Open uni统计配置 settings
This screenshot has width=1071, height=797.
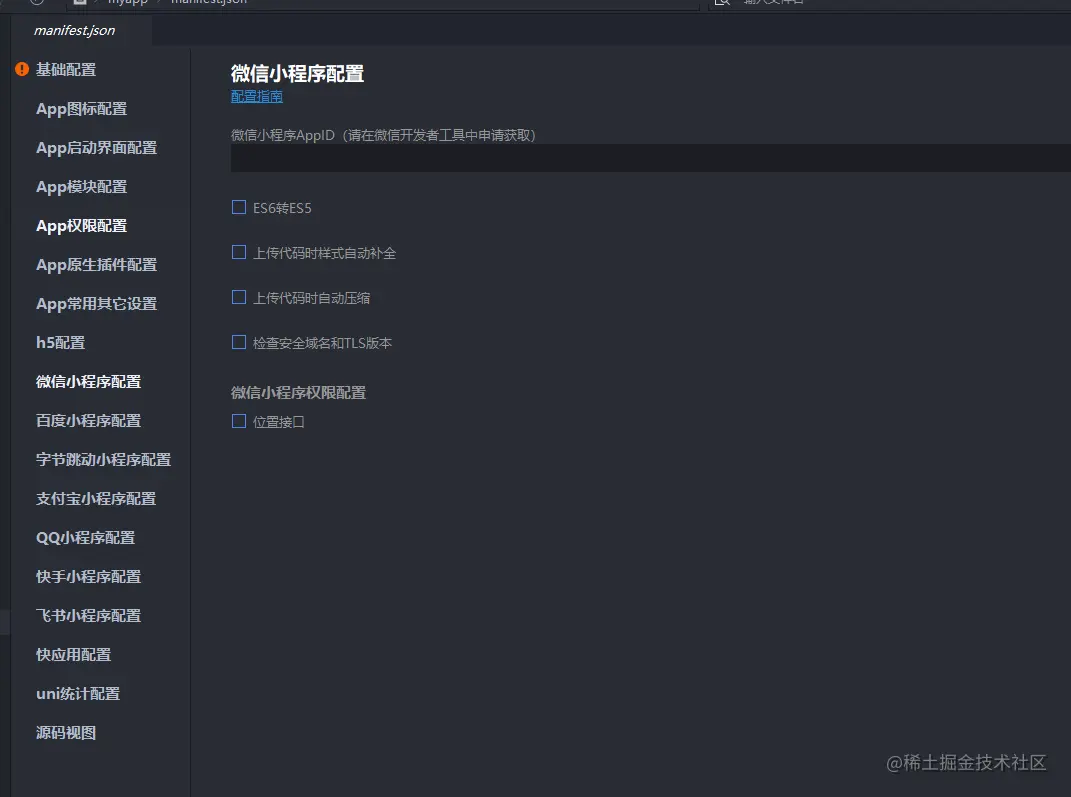tap(77, 693)
